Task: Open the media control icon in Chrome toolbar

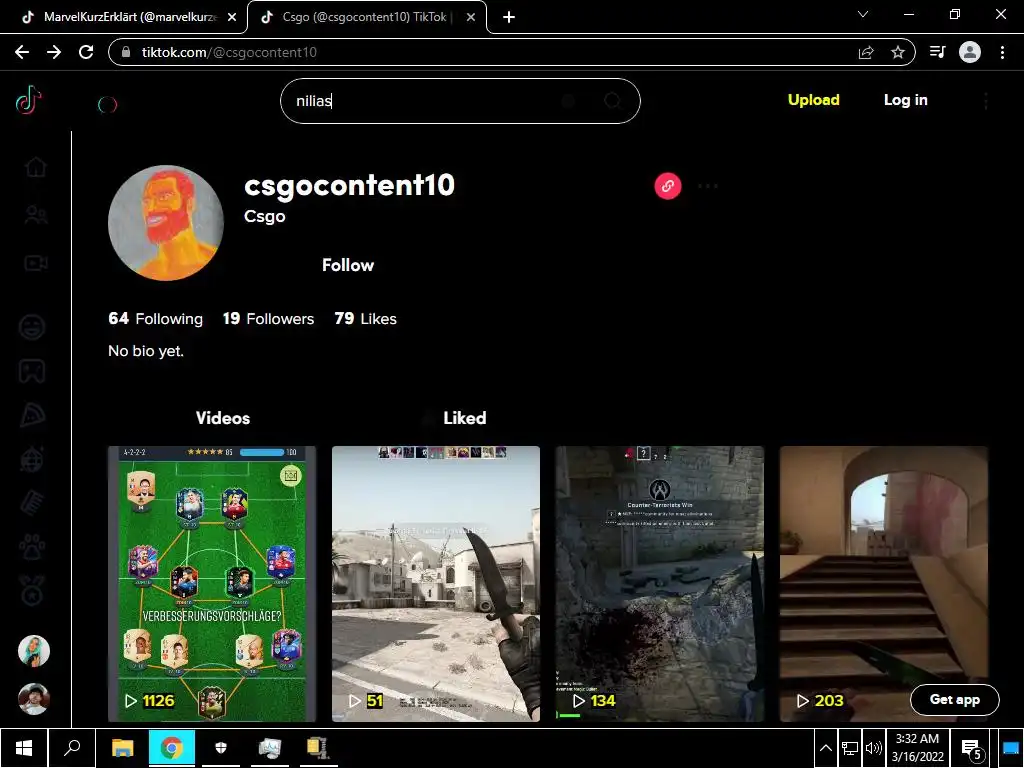Action: coord(937,52)
